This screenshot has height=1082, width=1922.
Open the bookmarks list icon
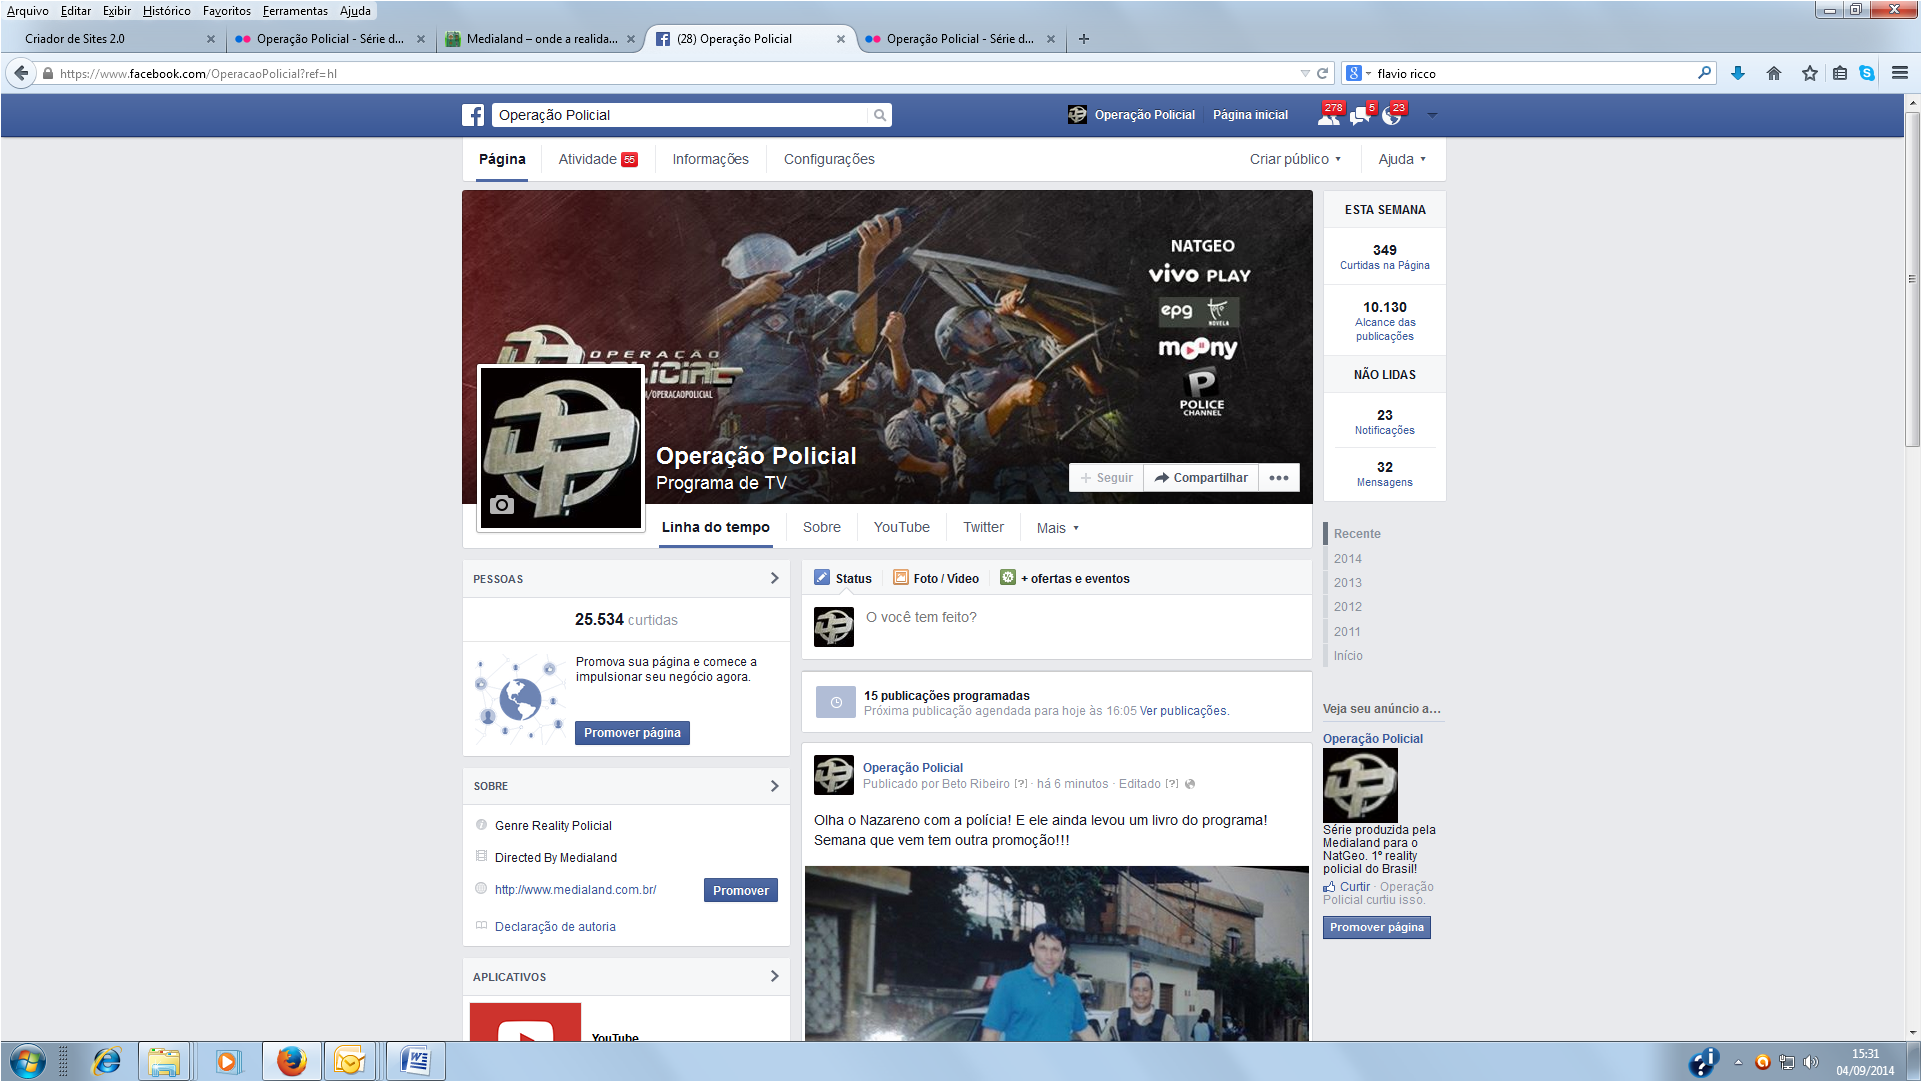pyautogui.click(x=1840, y=73)
